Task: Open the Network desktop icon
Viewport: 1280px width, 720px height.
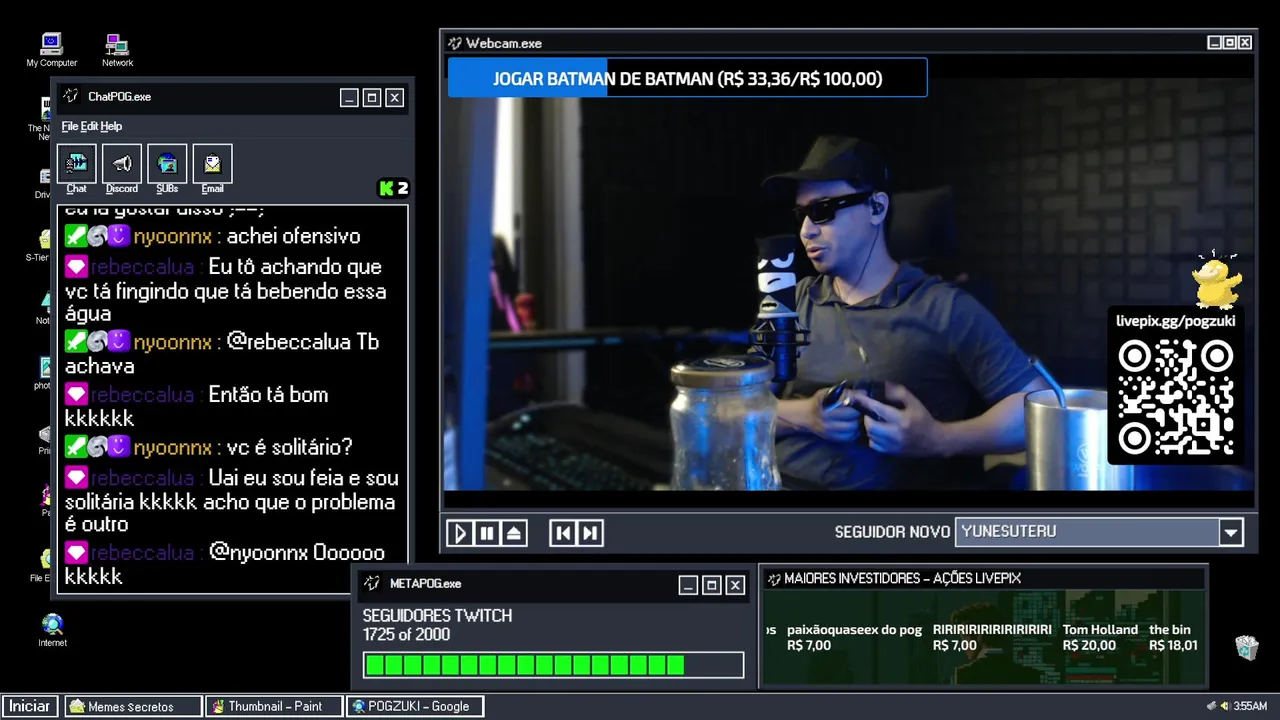Action: pyautogui.click(x=117, y=50)
